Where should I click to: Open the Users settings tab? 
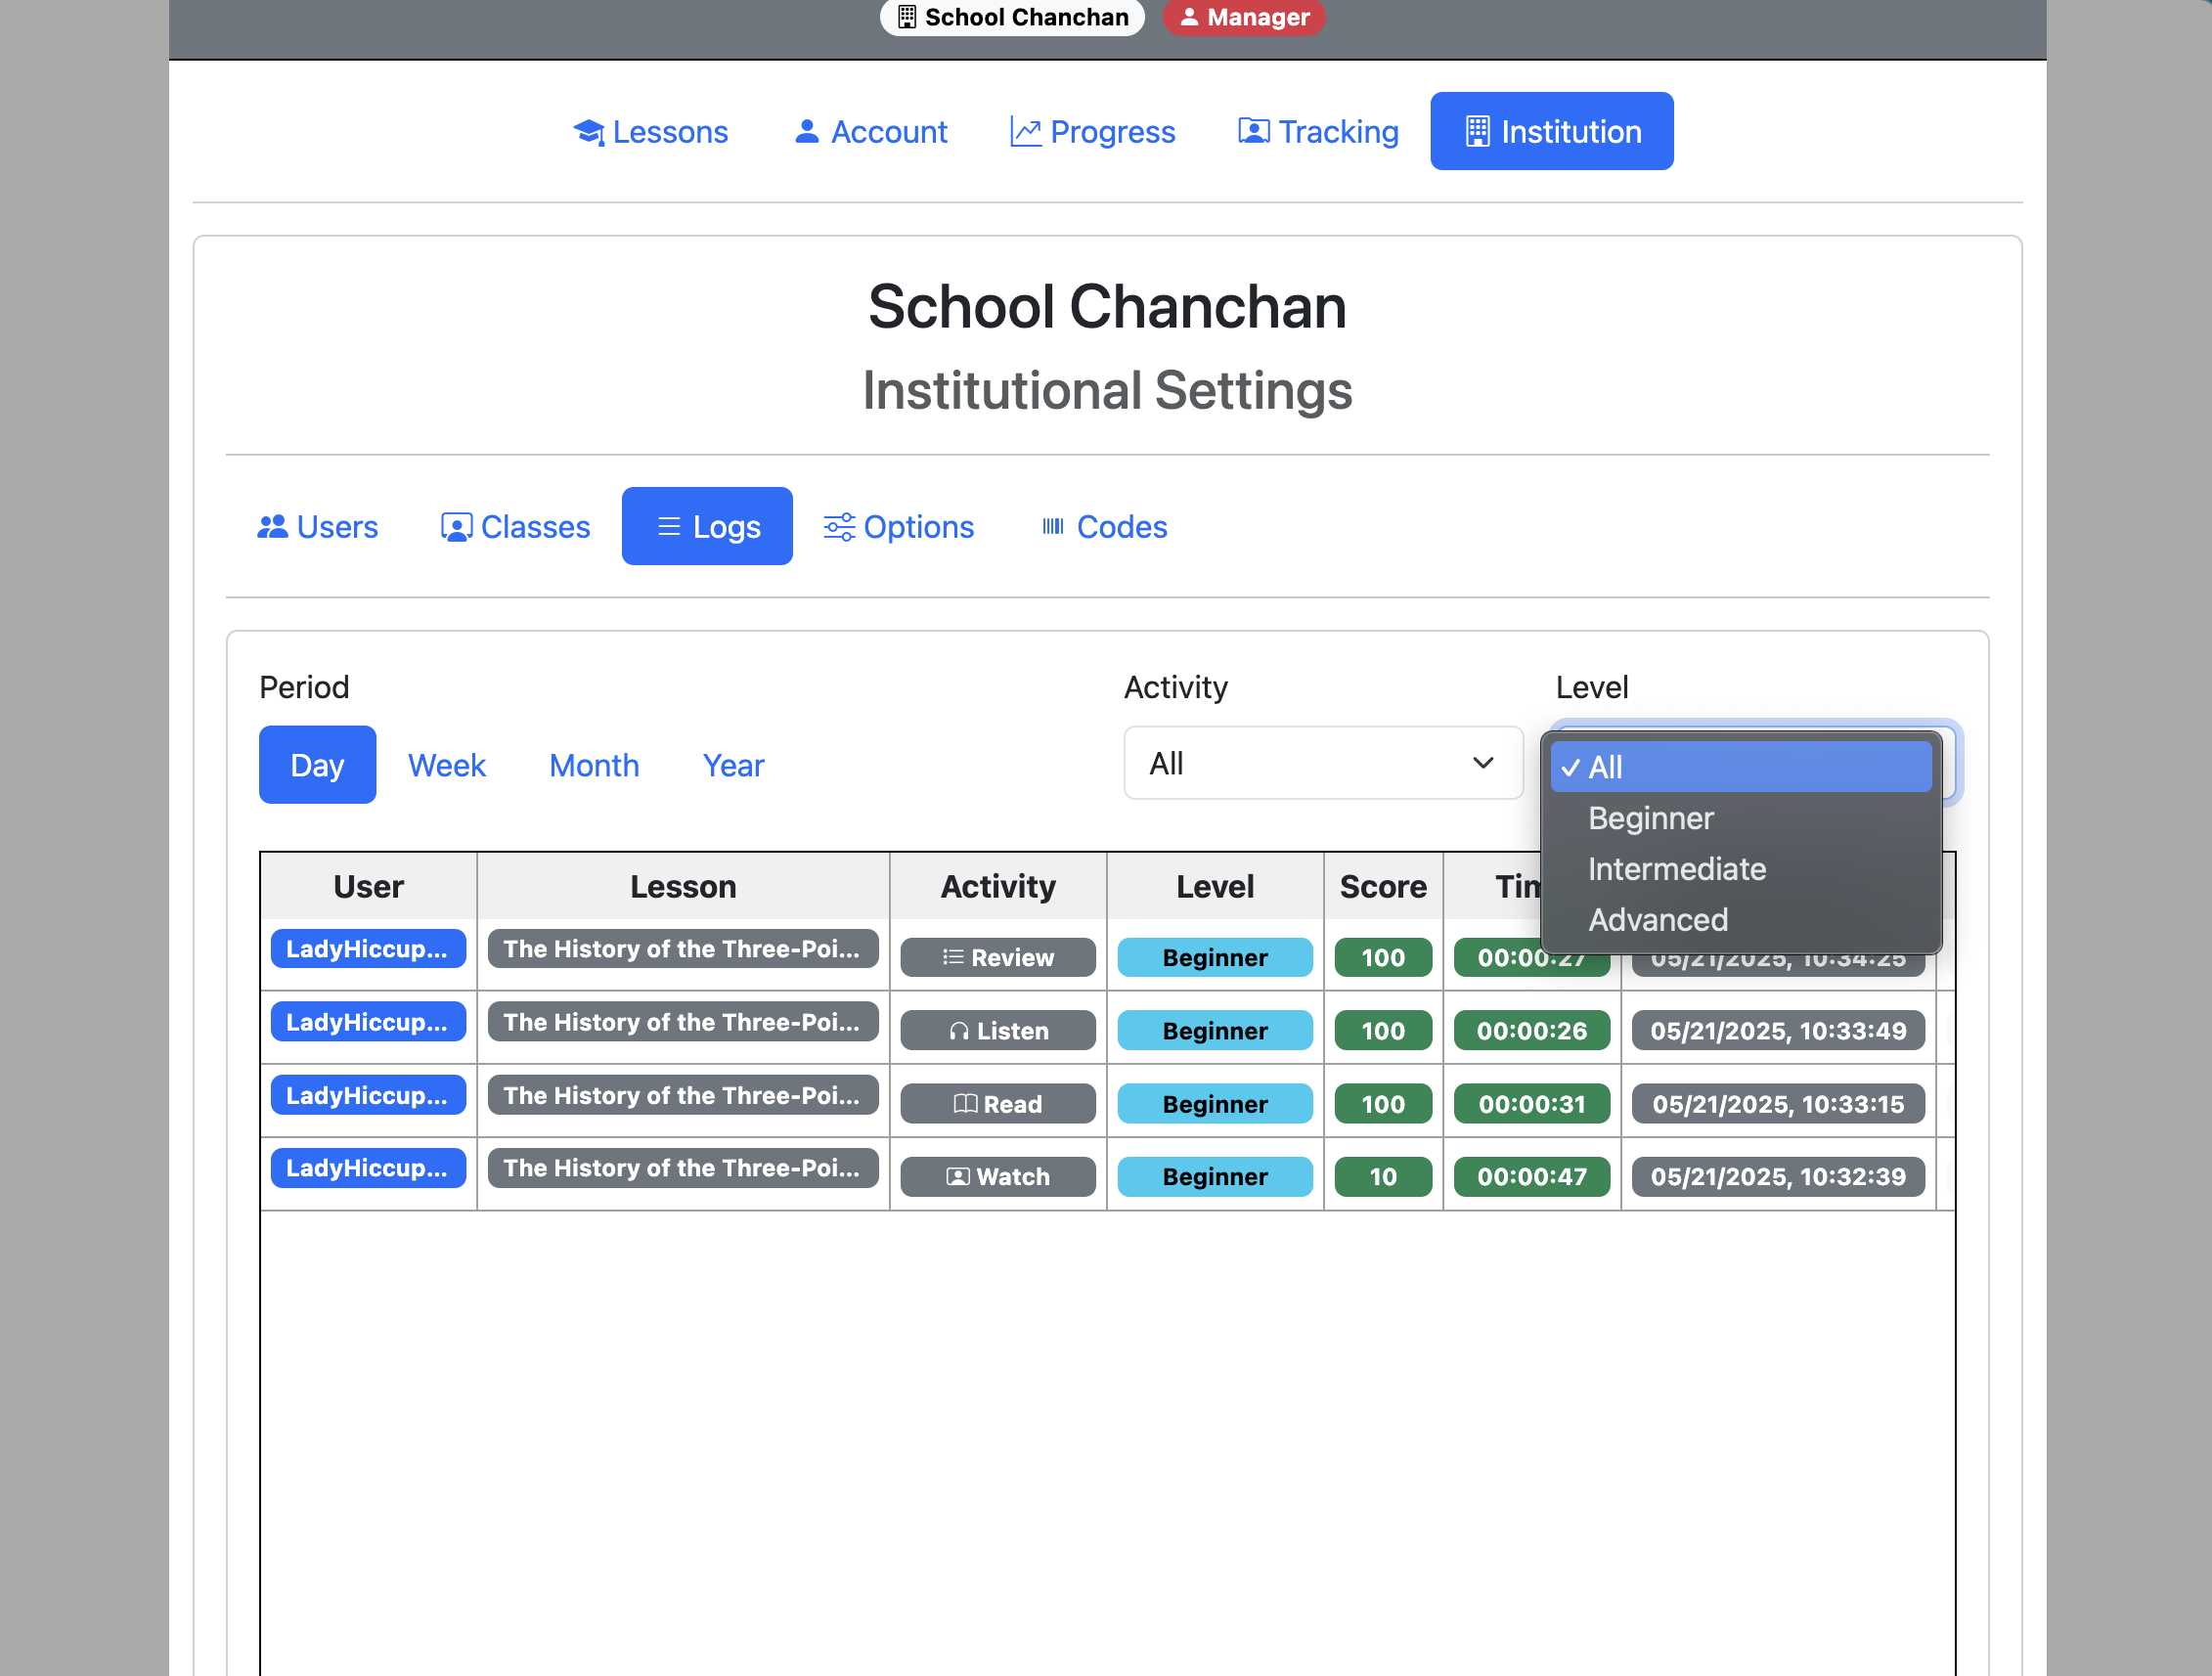pyautogui.click(x=318, y=526)
